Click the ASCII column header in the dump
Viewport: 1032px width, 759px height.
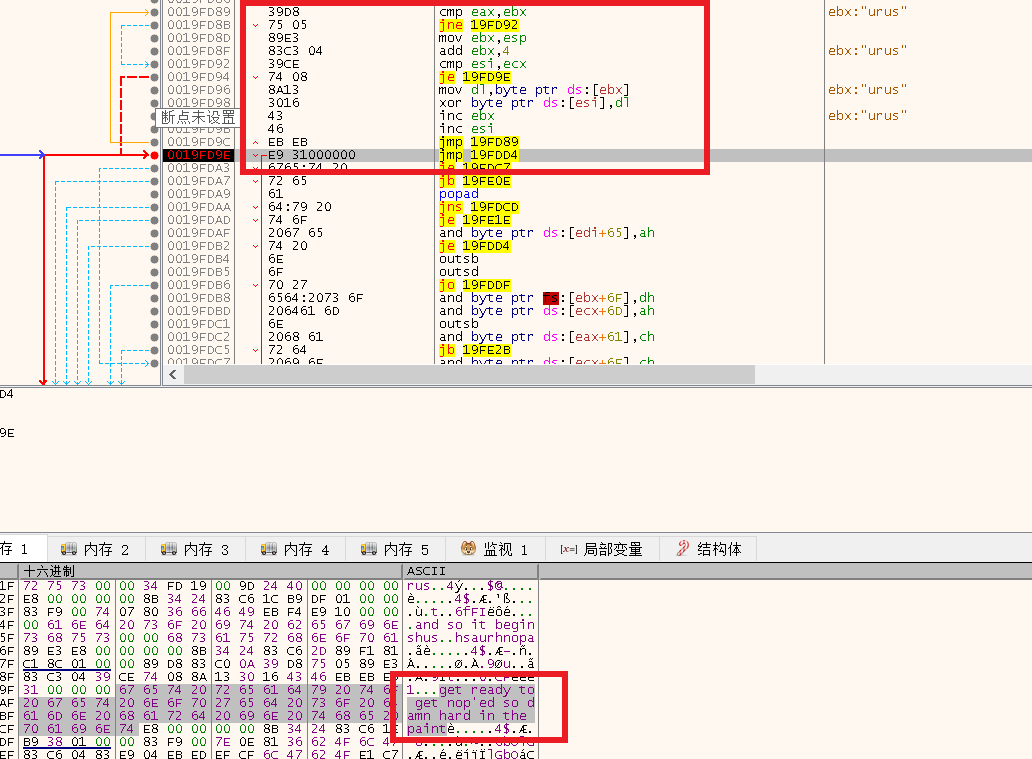pos(470,571)
